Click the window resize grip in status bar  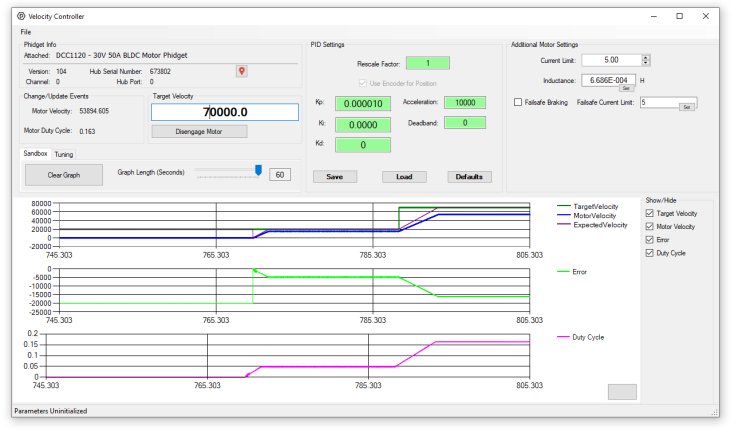click(x=715, y=412)
